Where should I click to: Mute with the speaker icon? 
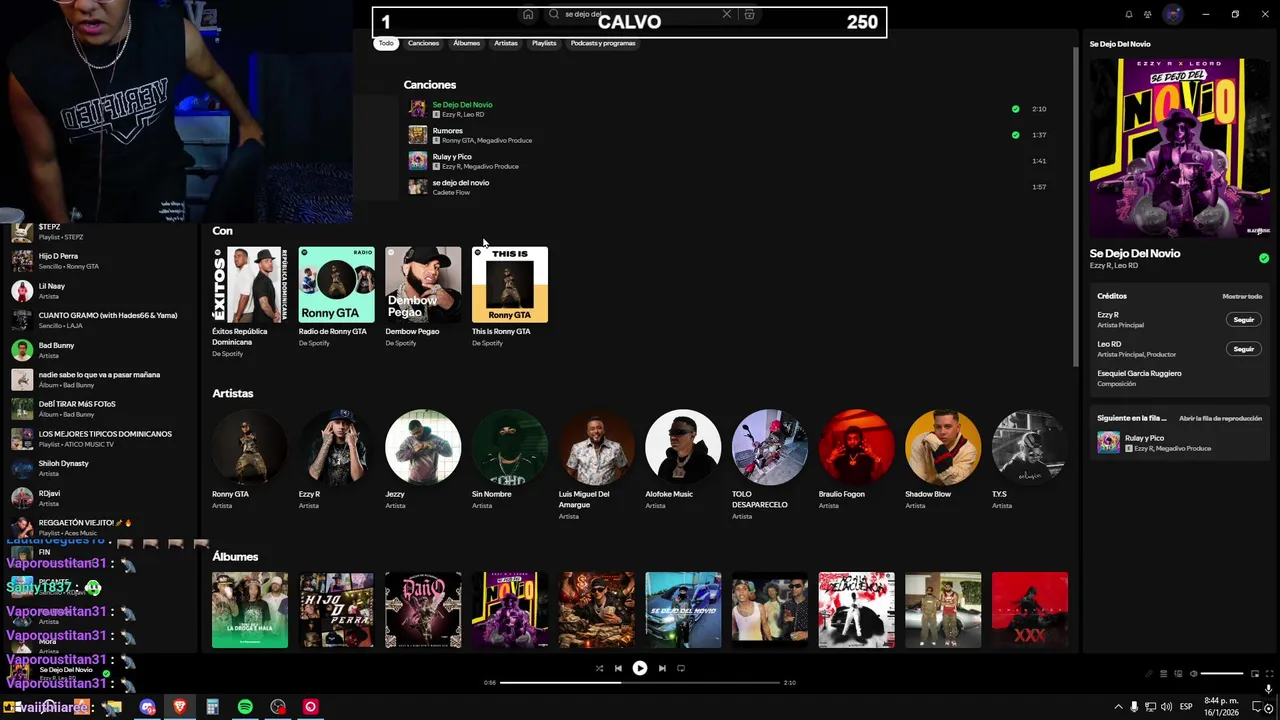point(1193,674)
